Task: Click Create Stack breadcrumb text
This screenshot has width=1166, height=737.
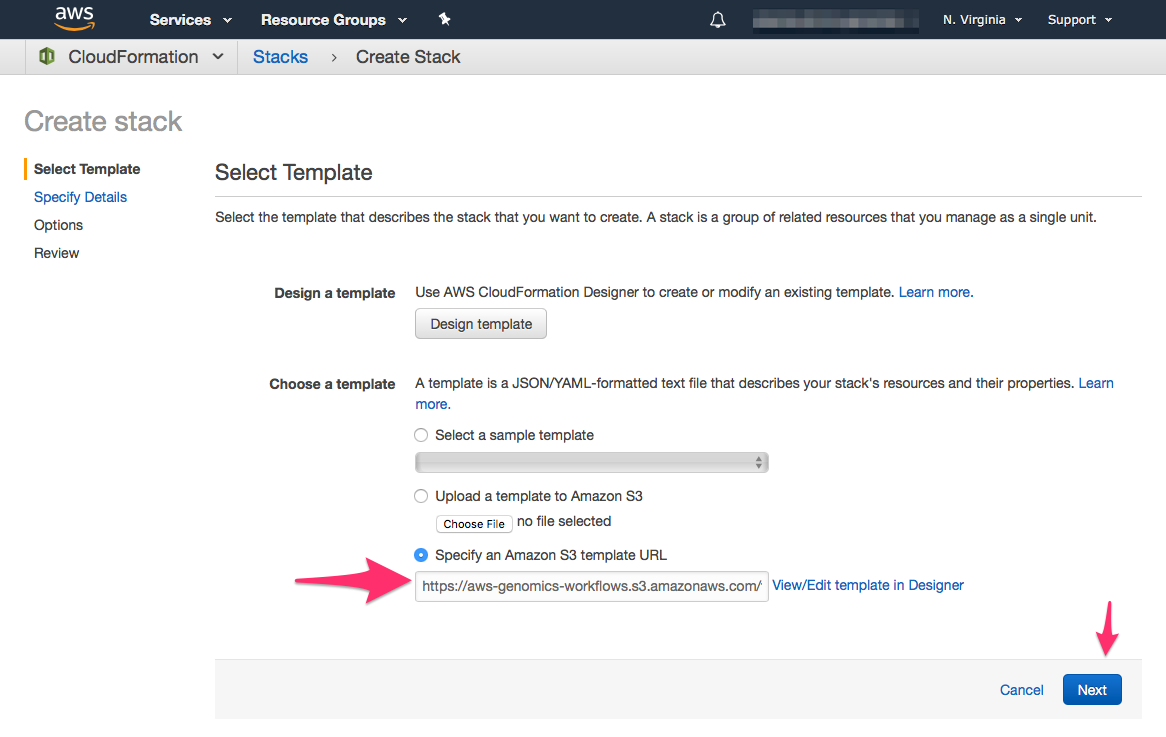Action: pyautogui.click(x=408, y=57)
